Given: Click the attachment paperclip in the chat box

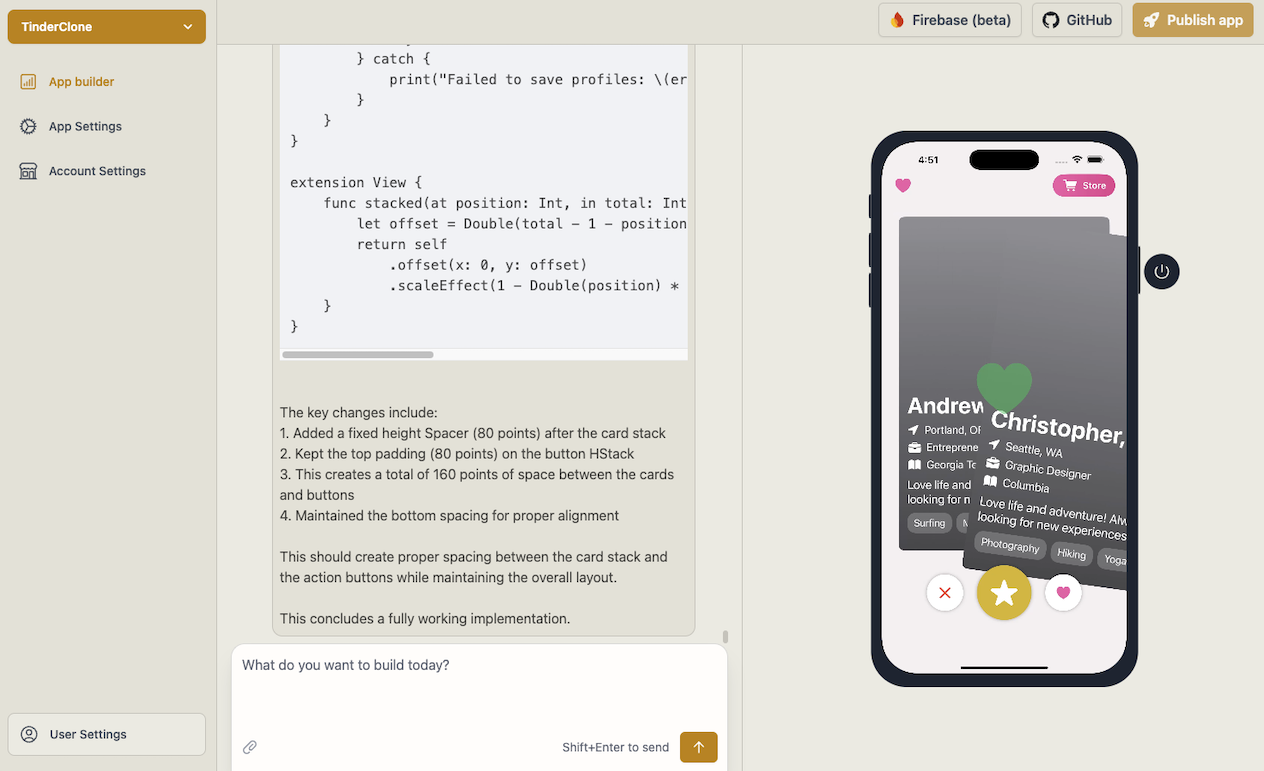Looking at the screenshot, I should coord(250,746).
